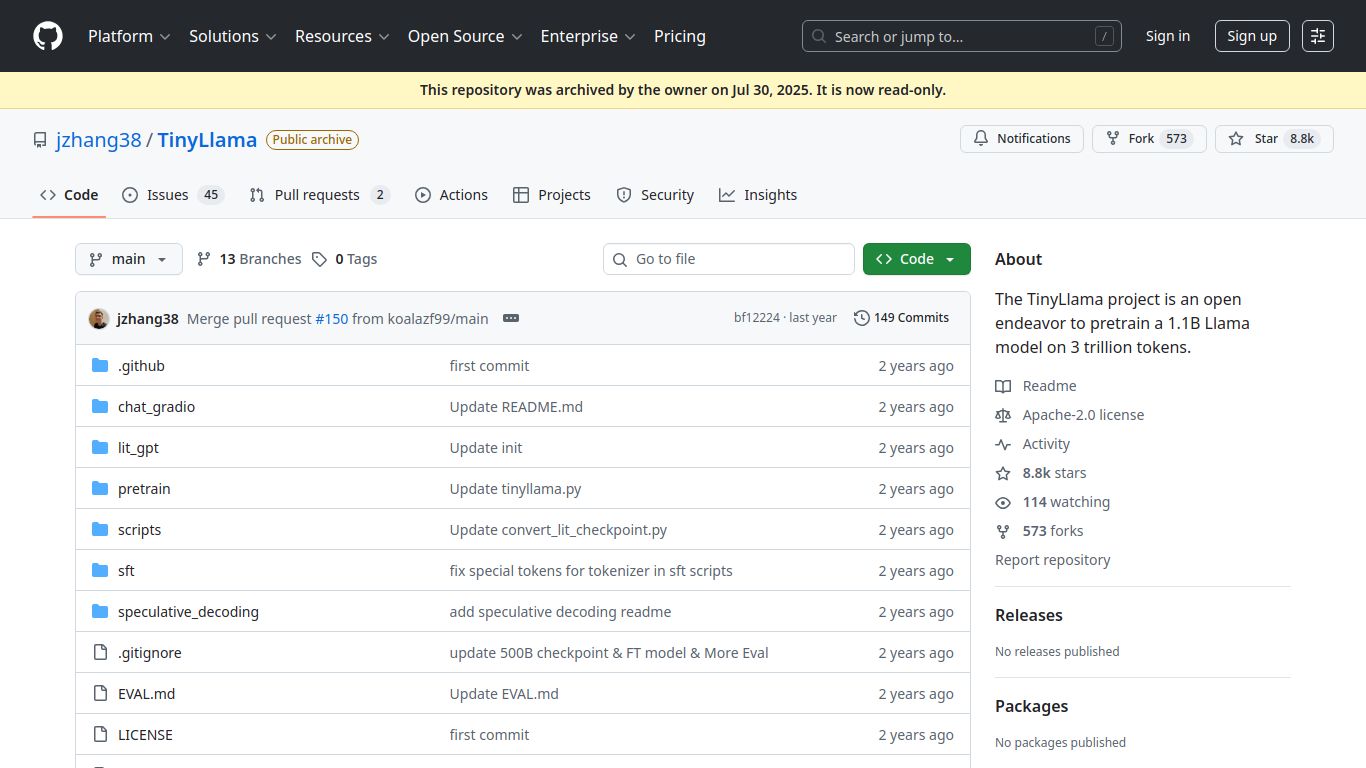Click the GitHub logo icon
Viewport: 1366px width, 768px height.
click(48, 36)
